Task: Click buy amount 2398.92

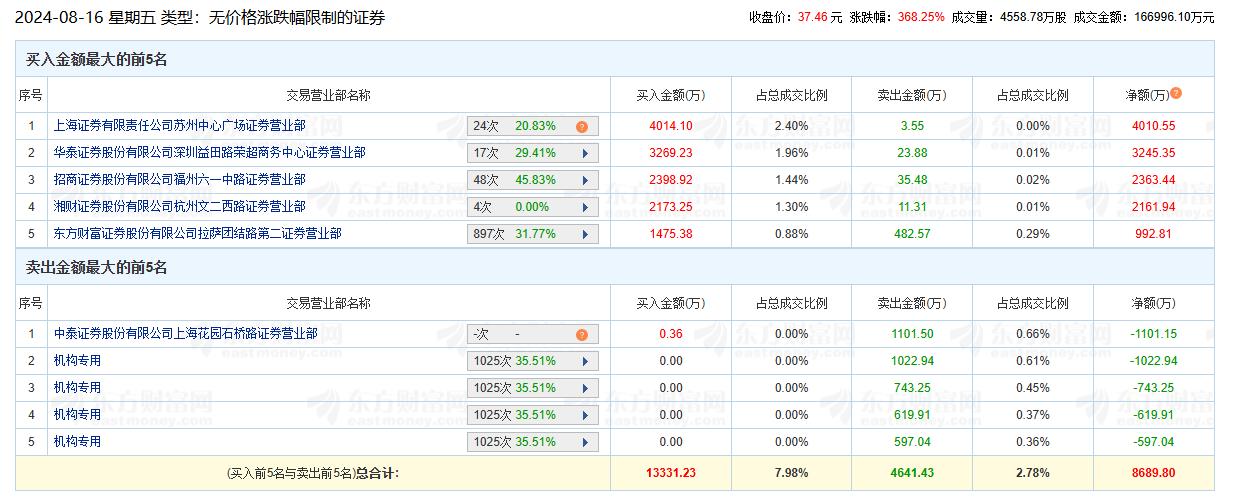Action: (671, 180)
